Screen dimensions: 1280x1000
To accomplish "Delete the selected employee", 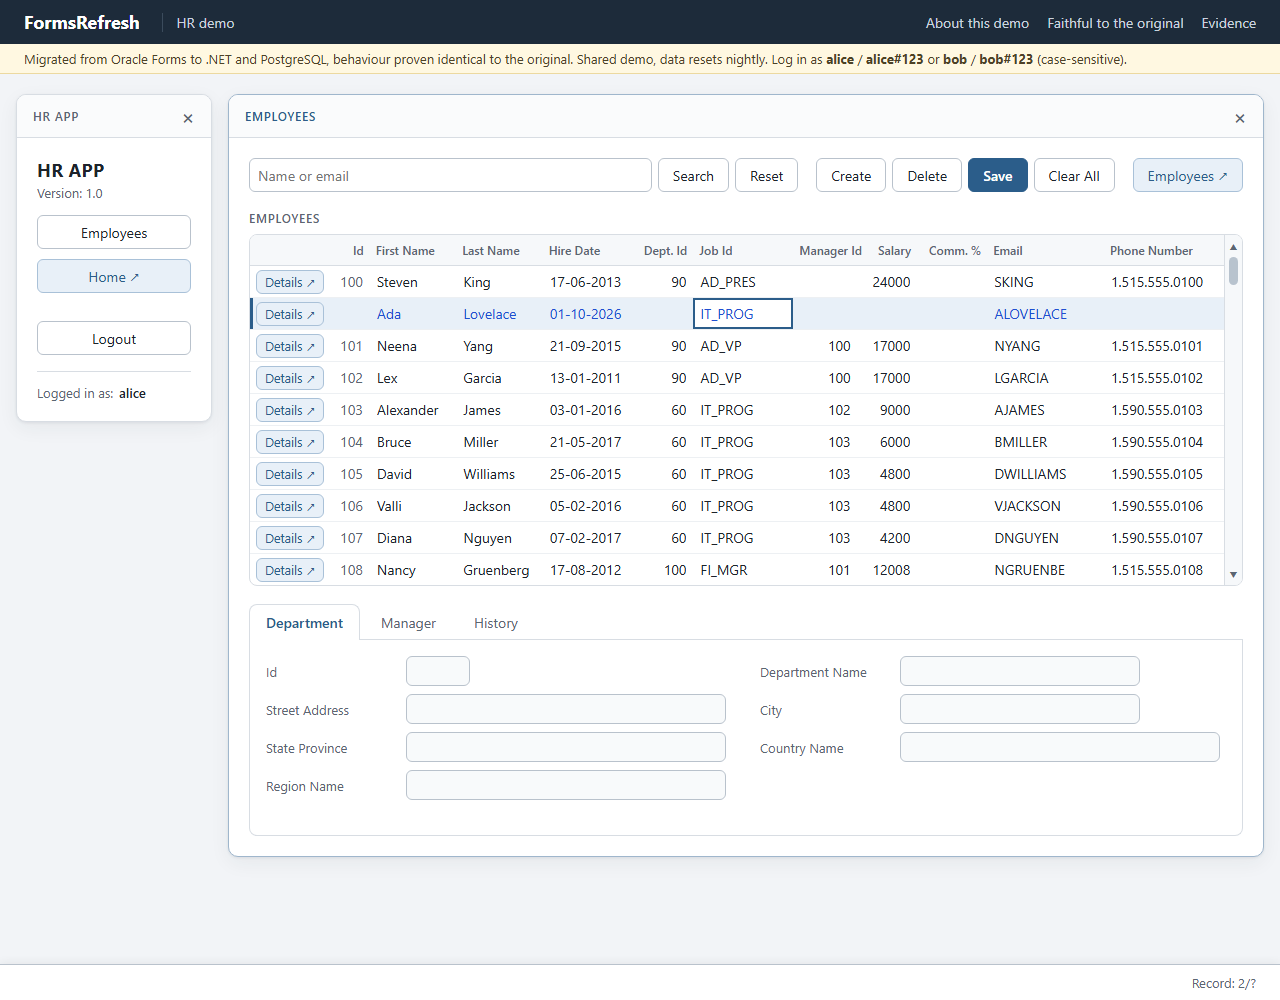I will click(927, 175).
